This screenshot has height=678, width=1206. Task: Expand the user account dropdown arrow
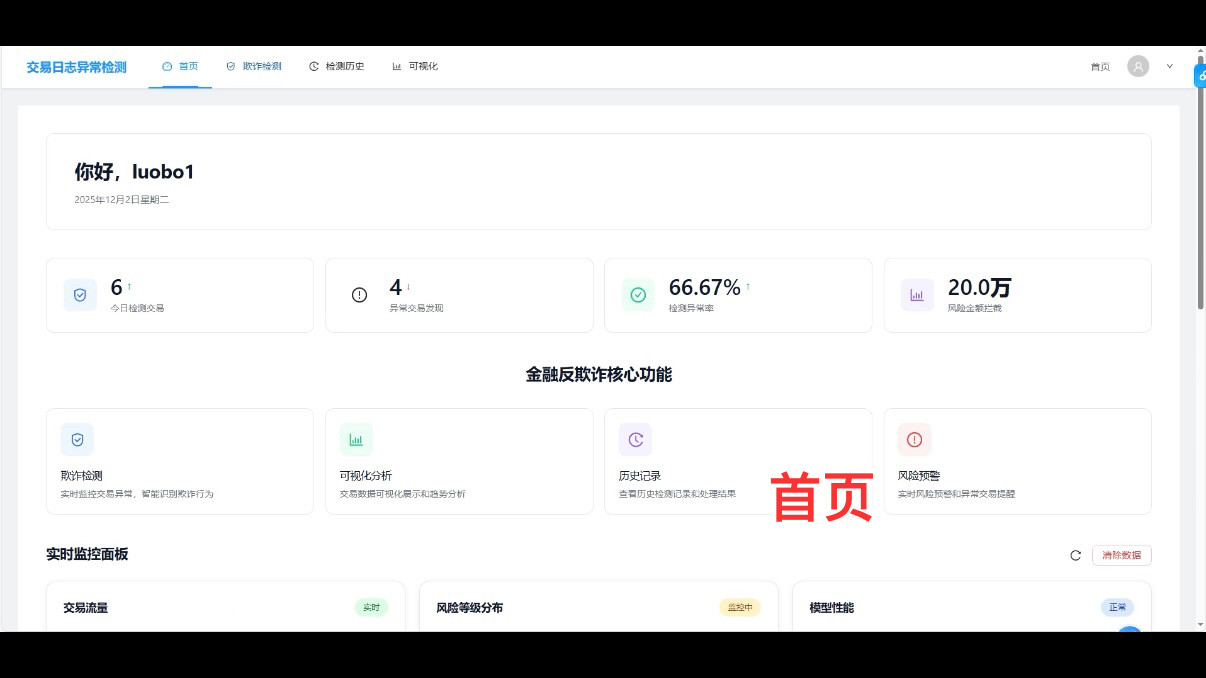(1170, 66)
